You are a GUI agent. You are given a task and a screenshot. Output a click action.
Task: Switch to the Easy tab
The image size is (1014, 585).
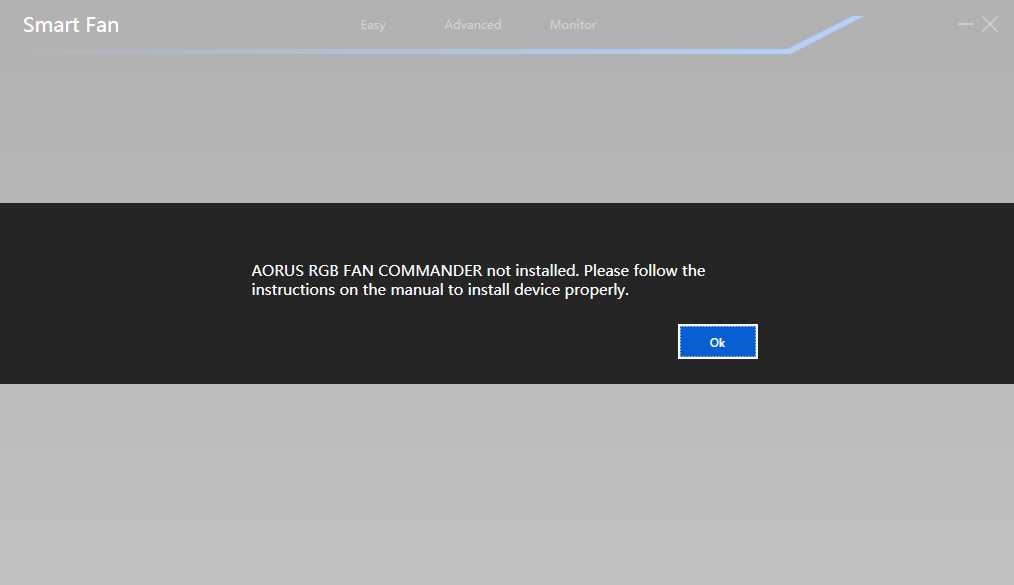372,25
